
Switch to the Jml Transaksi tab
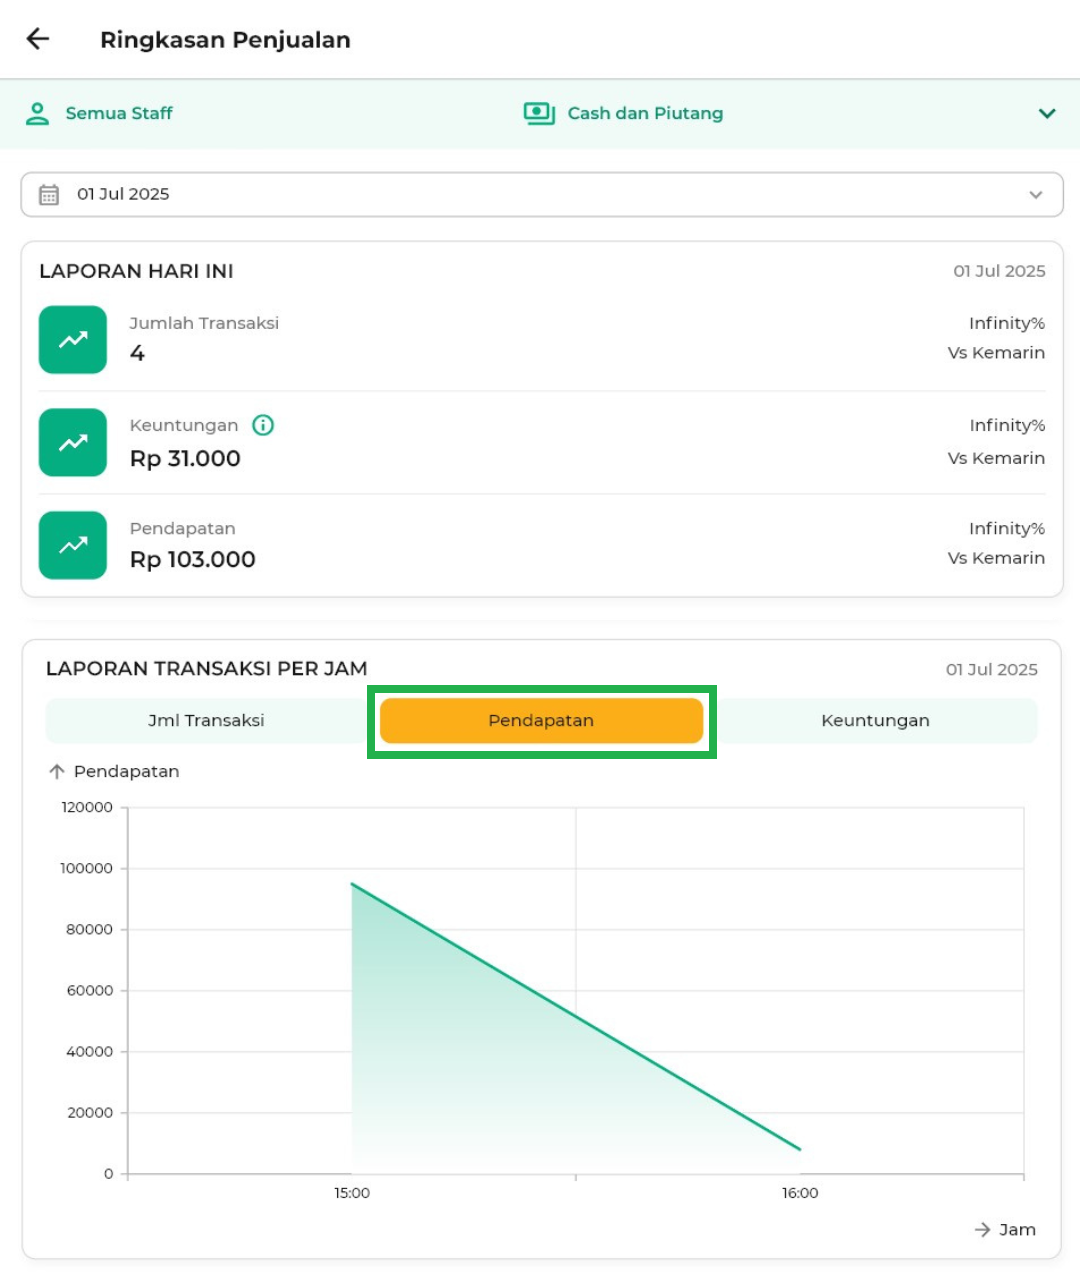(206, 721)
